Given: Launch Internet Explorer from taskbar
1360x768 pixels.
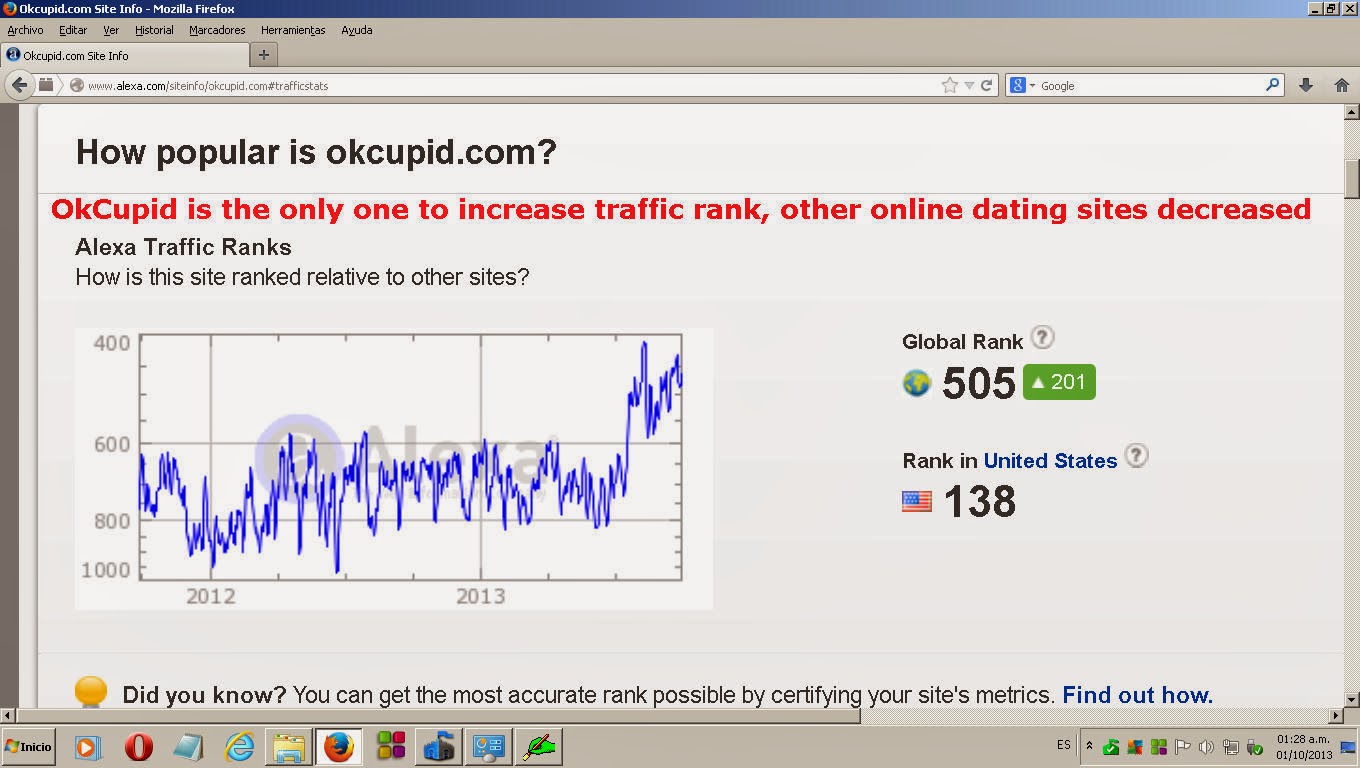Looking at the screenshot, I should [x=239, y=747].
